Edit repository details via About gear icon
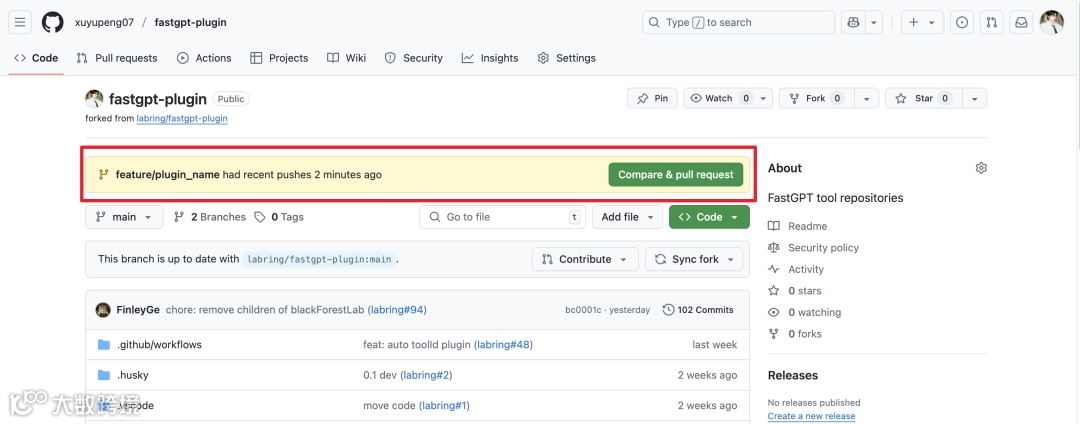 [x=982, y=168]
